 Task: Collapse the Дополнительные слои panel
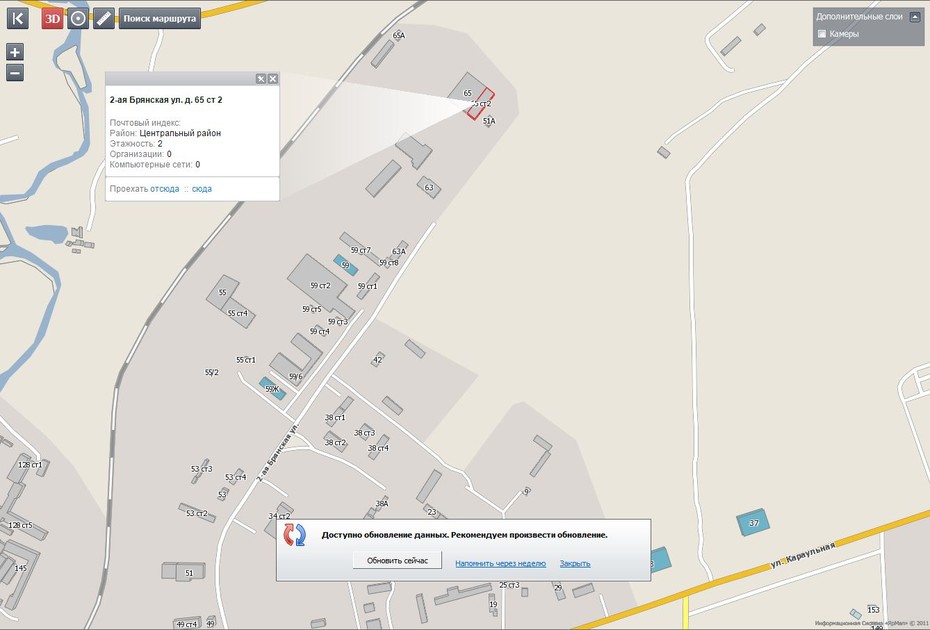point(915,17)
